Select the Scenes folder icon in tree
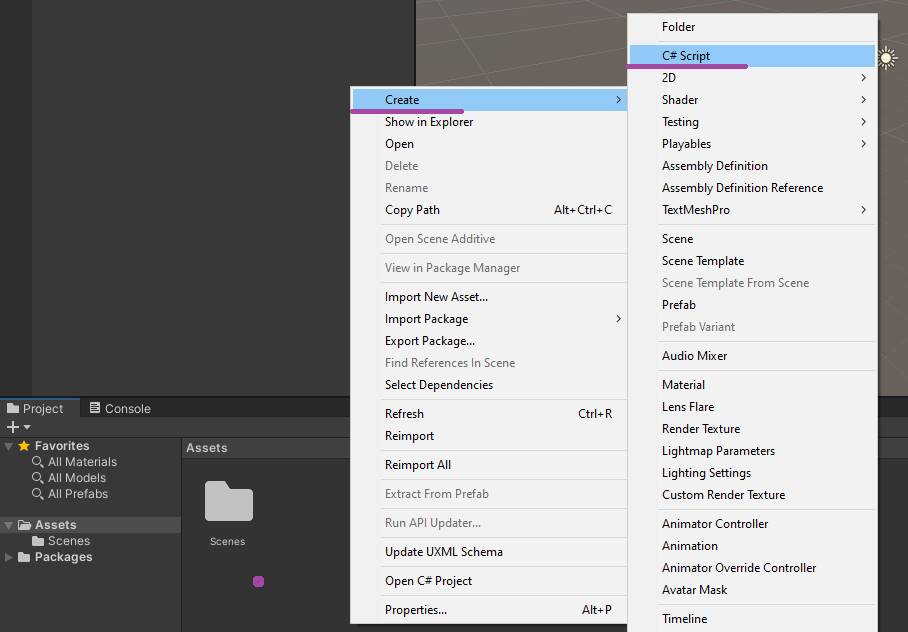Screen dimensions: 908x632 click(x=38, y=541)
